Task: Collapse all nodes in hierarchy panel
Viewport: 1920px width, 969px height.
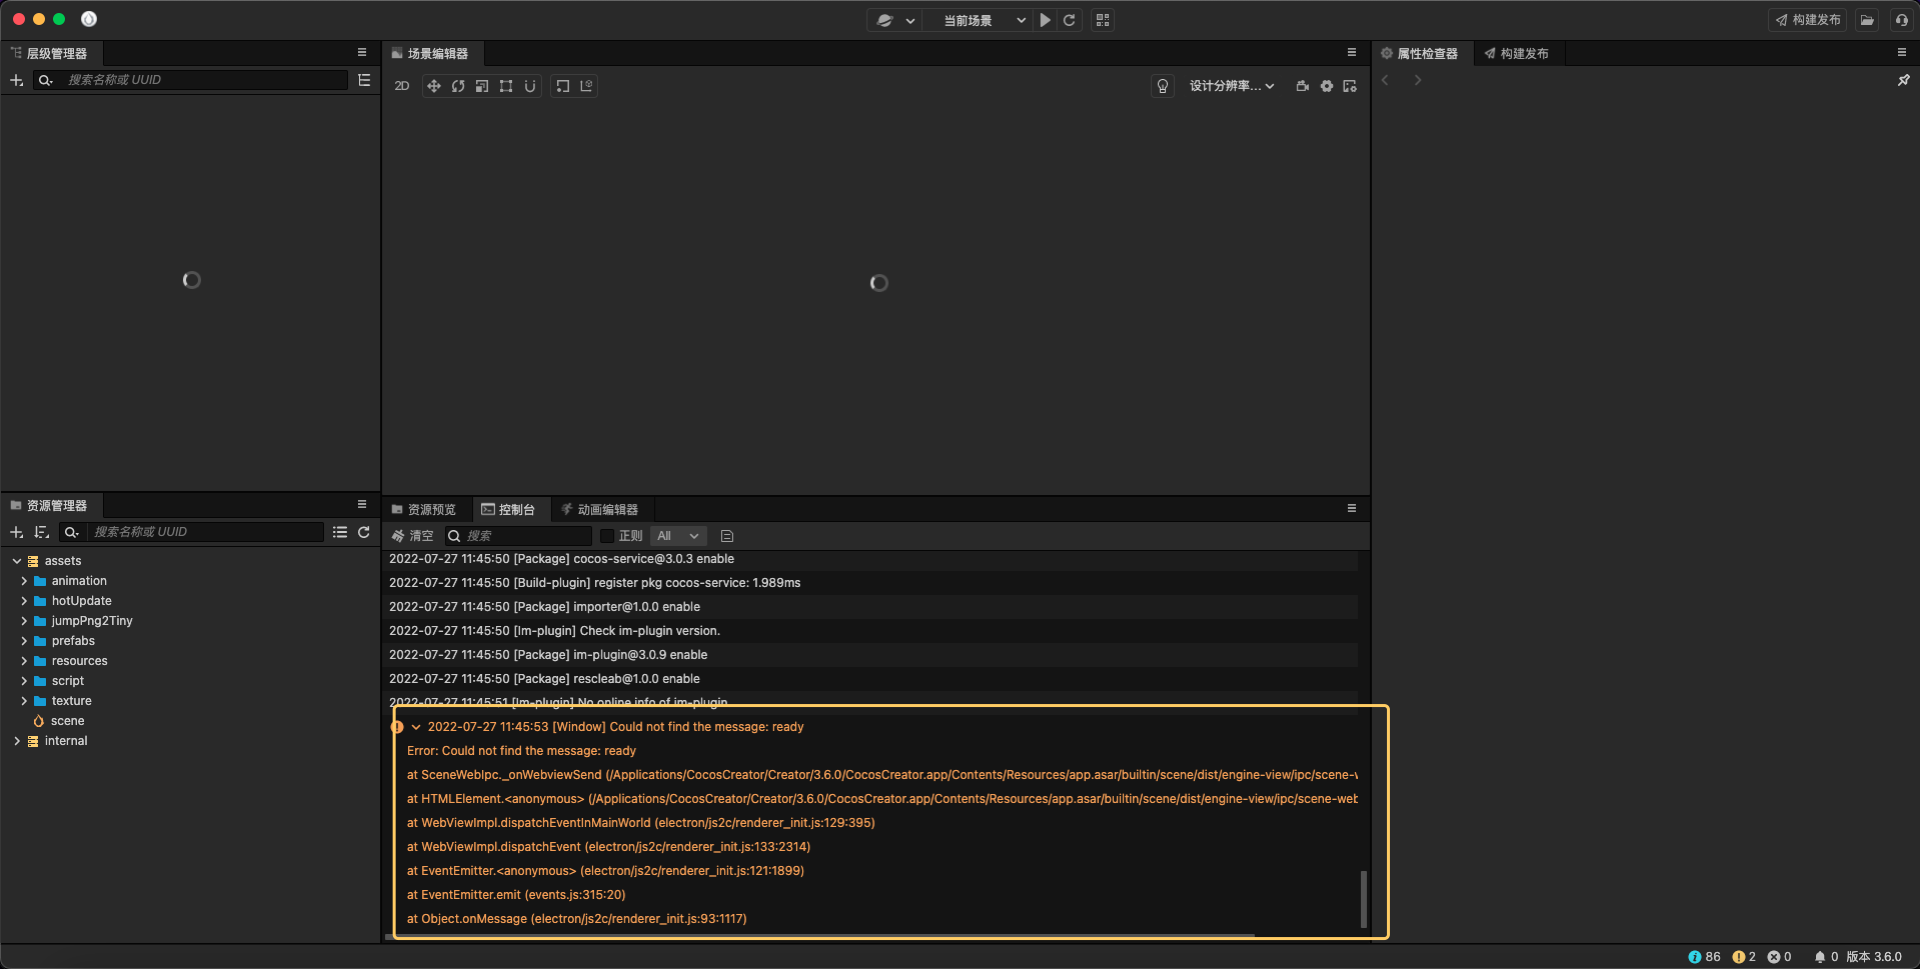Action: [x=364, y=80]
